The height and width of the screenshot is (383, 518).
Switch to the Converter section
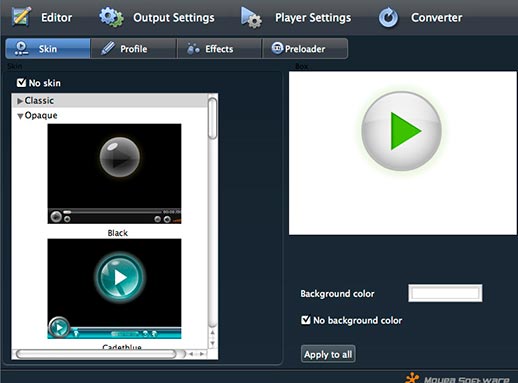coord(436,17)
